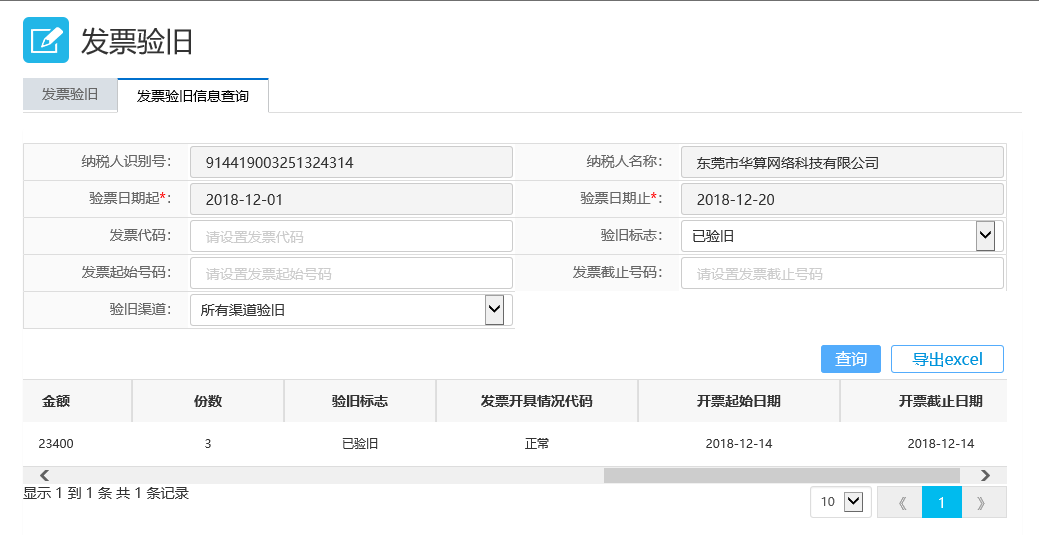This screenshot has width=1039, height=535.
Task: Go to next page with » icon
Action: pyautogui.click(x=983, y=503)
